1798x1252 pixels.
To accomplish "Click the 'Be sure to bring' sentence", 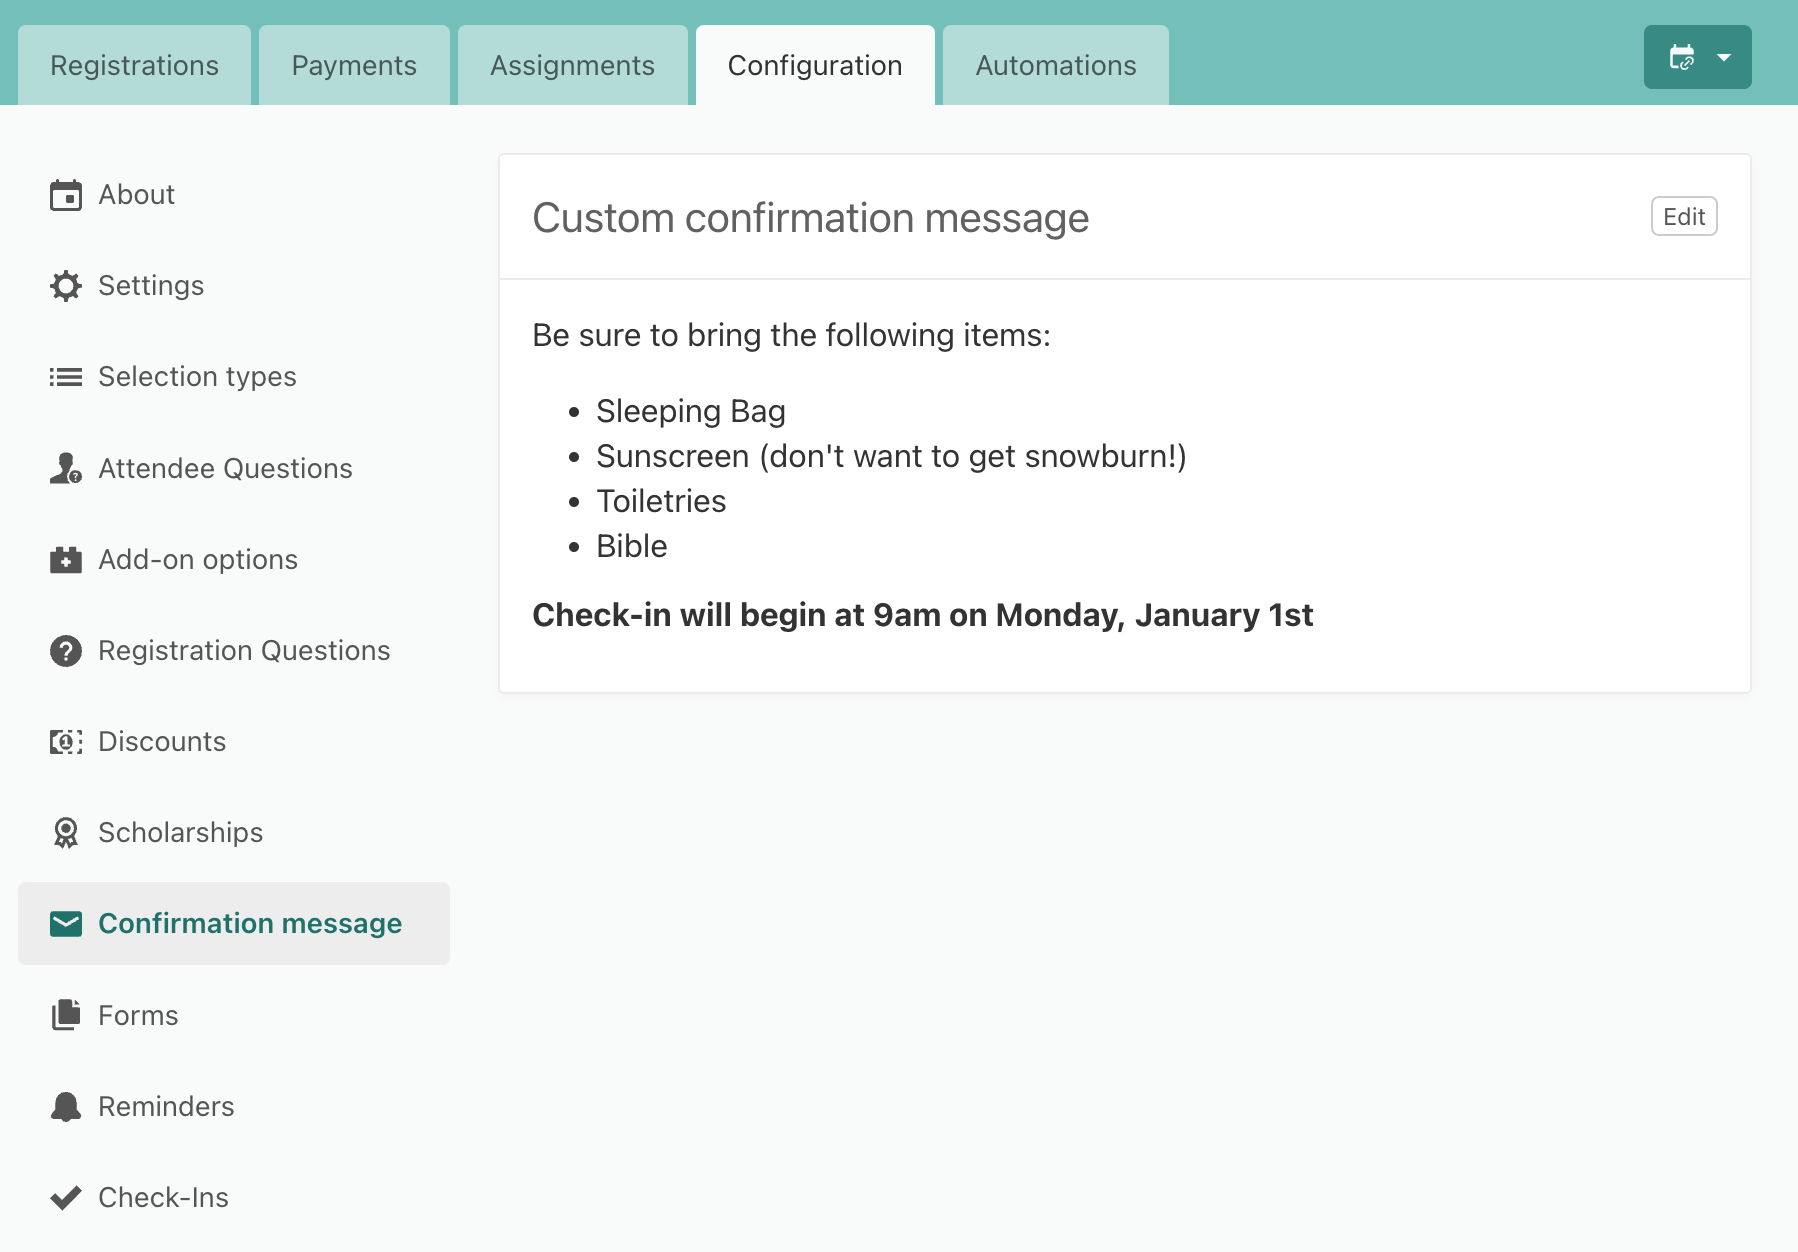I will [792, 335].
